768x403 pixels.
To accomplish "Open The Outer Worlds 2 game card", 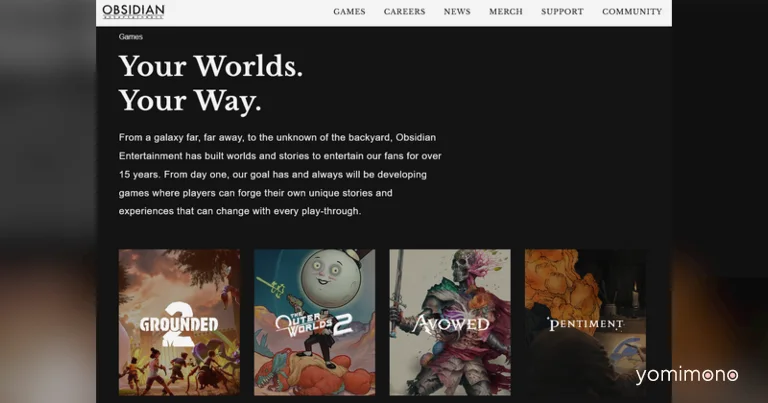I will point(314,322).
